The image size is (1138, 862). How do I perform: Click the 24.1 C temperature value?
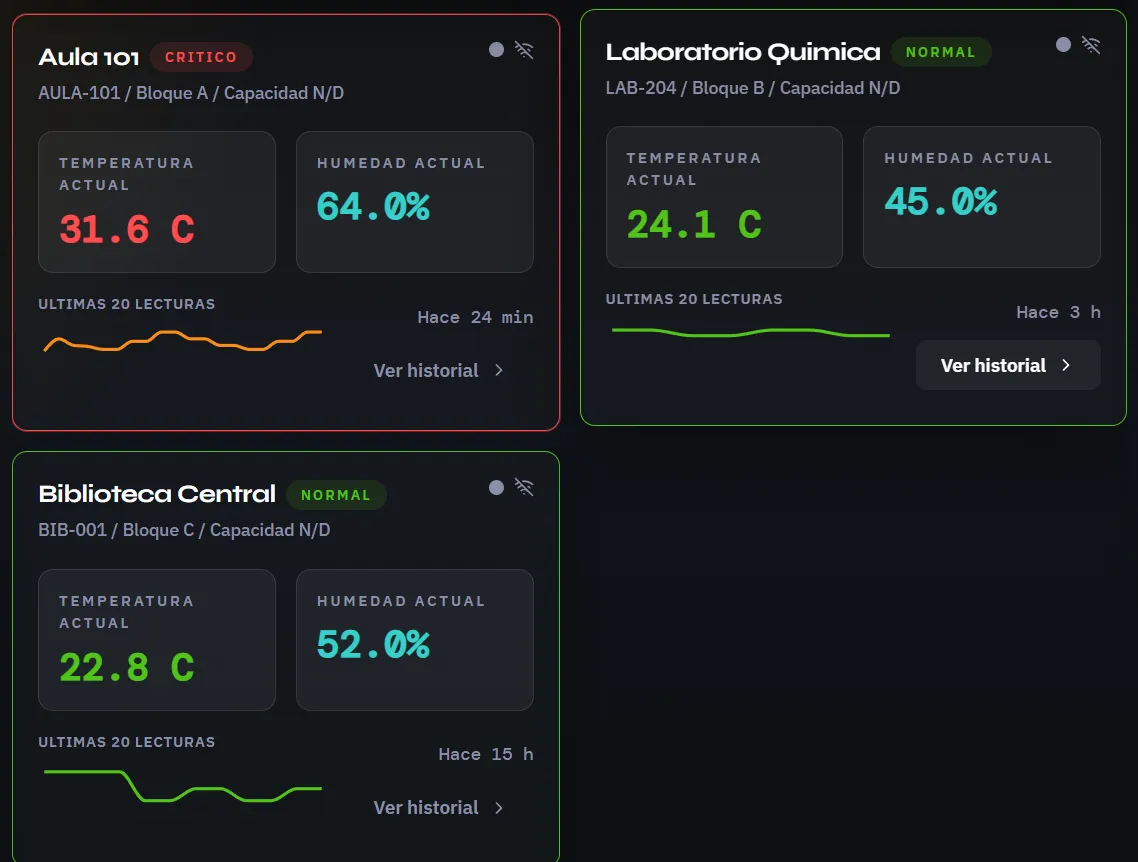[x=694, y=224]
